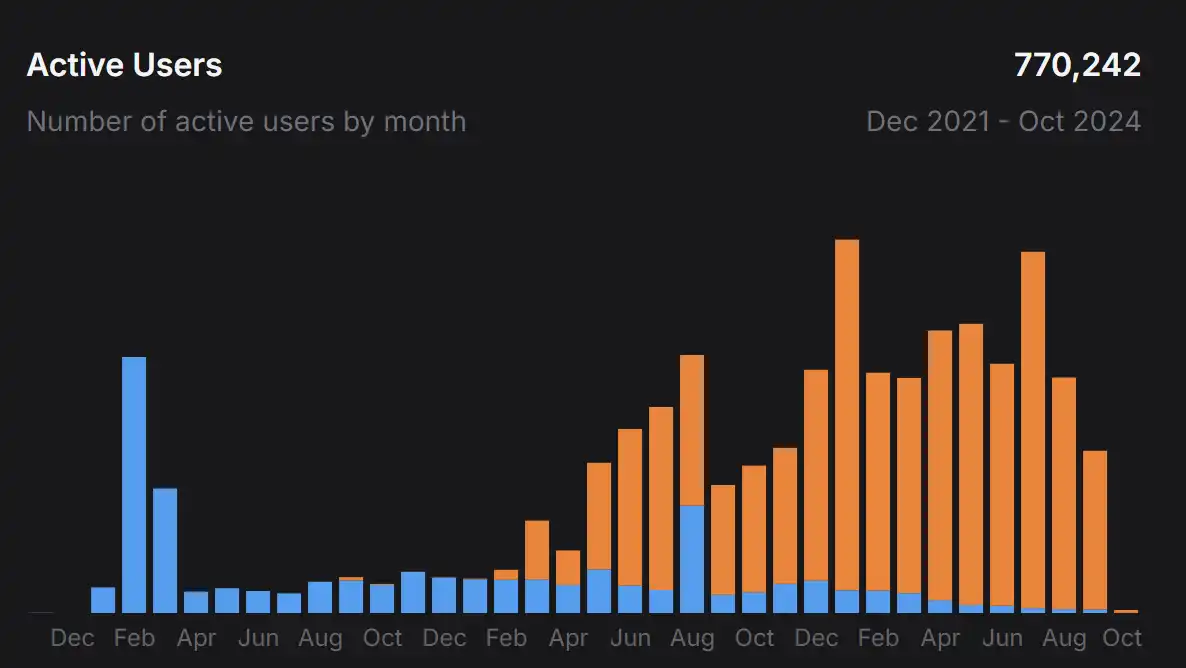Image resolution: width=1186 pixels, height=668 pixels.
Task: Click the orange April 2024 bar
Action: pos(940,465)
